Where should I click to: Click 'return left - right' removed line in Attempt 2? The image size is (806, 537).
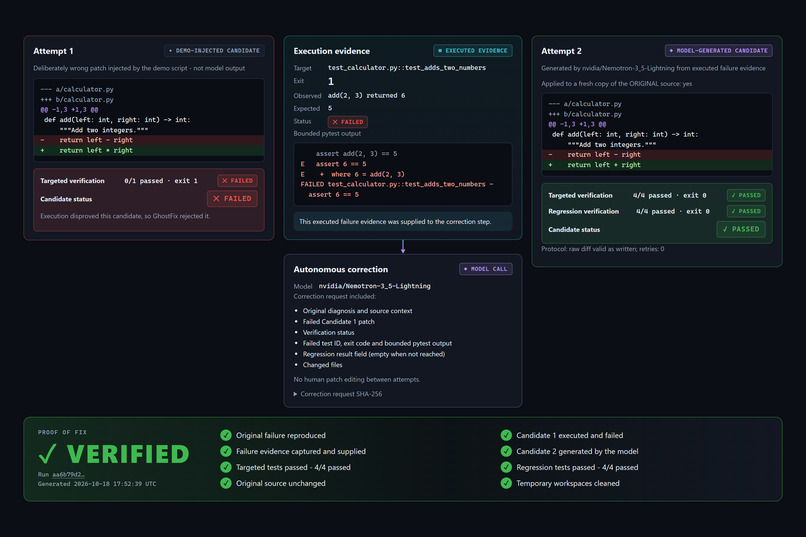point(657,155)
